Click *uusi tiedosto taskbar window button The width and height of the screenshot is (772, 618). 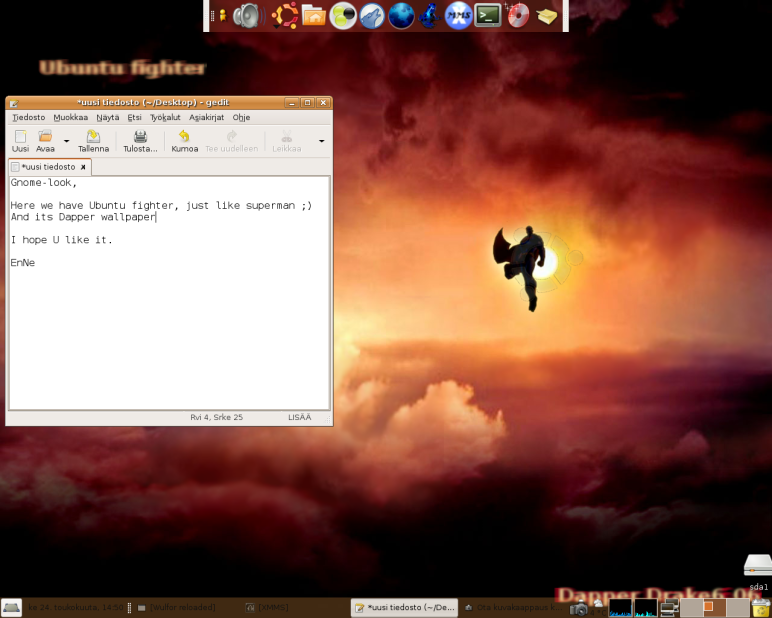click(404, 608)
